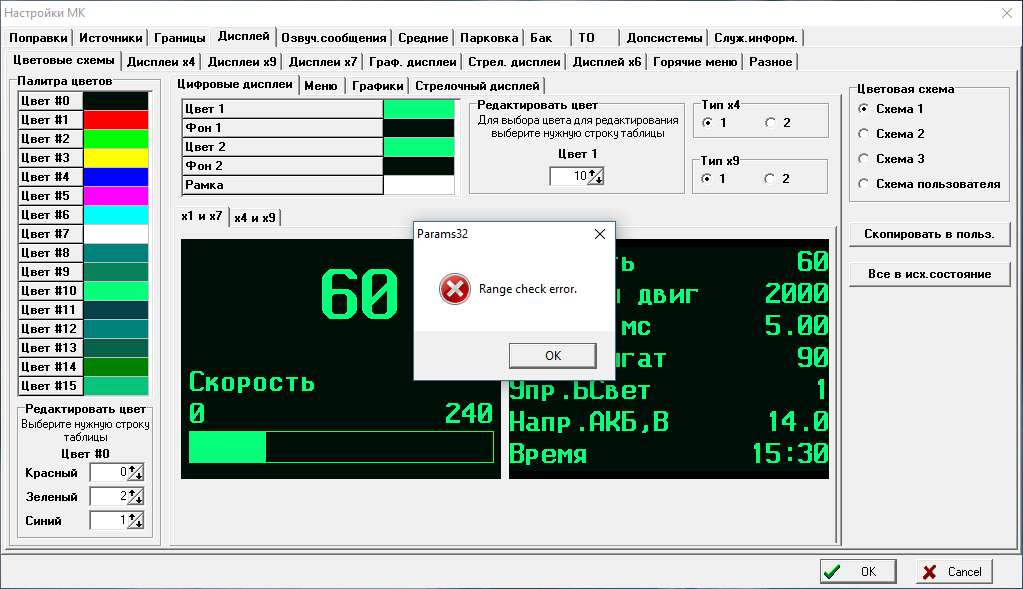Click the Красный spinner arrows
Screen dimensions: 1023x589
[135, 472]
